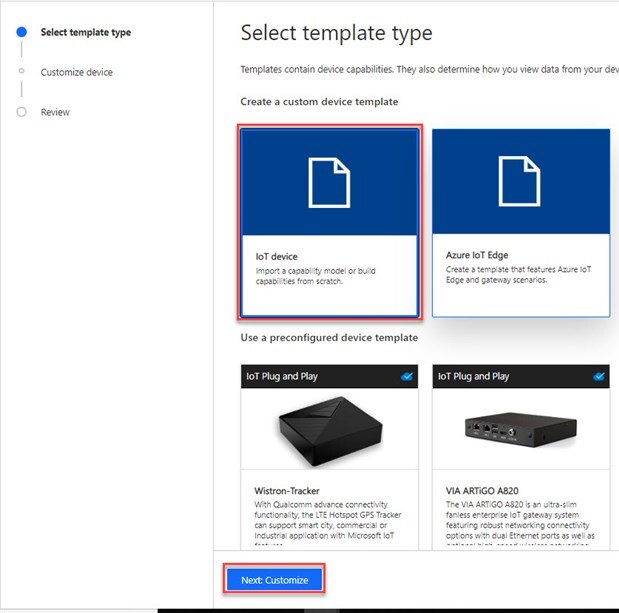This screenshot has width=619, height=613.
Task: Click the certified badge icon on the Wistron-Tracker card
Action: coord(407,376)
